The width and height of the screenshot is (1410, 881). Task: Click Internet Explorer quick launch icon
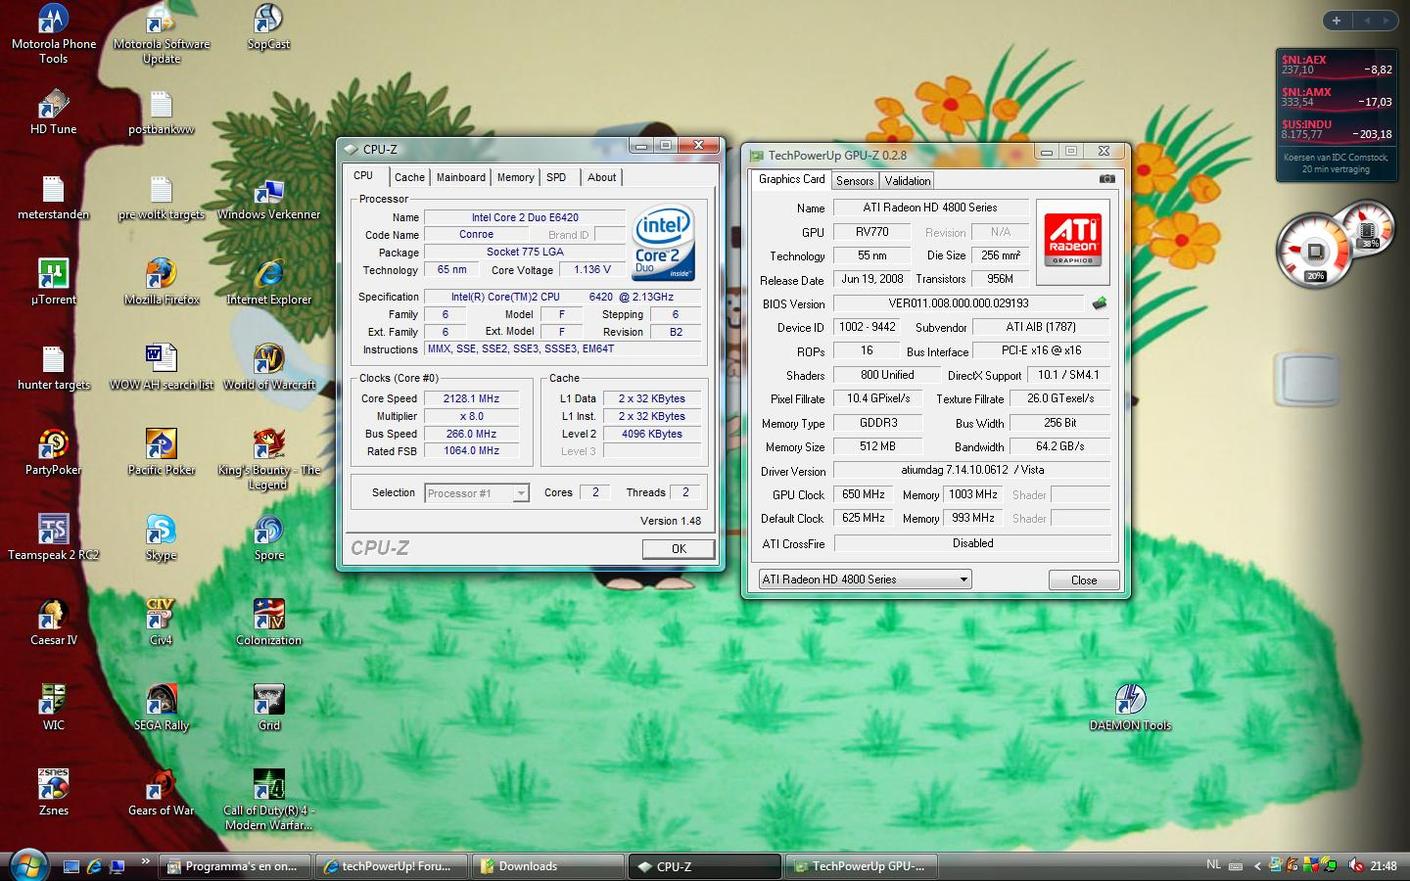(94, 866)
